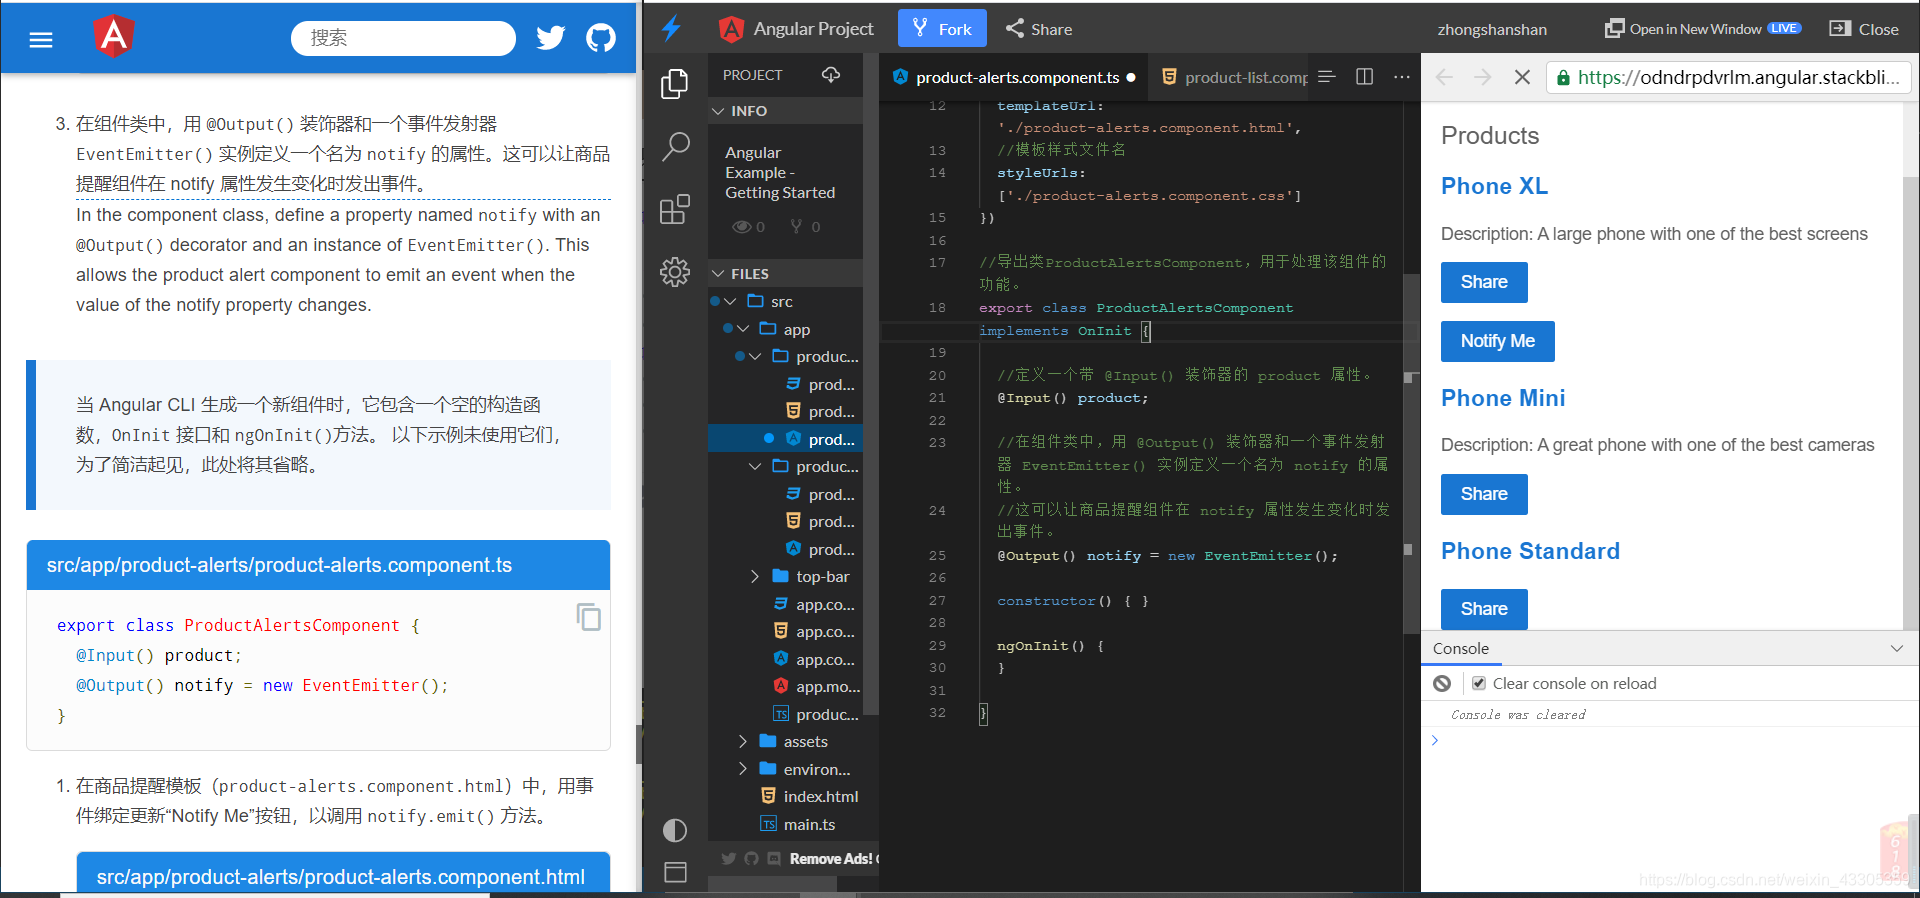The width and height of the screenshot is (1920, 898).
Task: Toggle the bottom panel layout icon
Action: point(675,872)
